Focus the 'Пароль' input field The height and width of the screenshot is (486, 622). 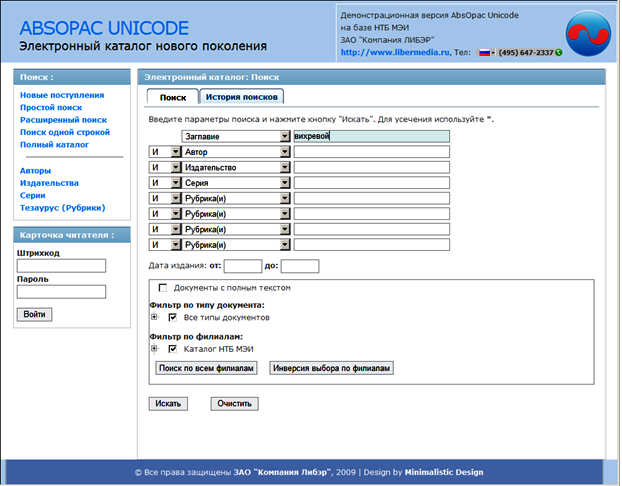coord(61,292)
